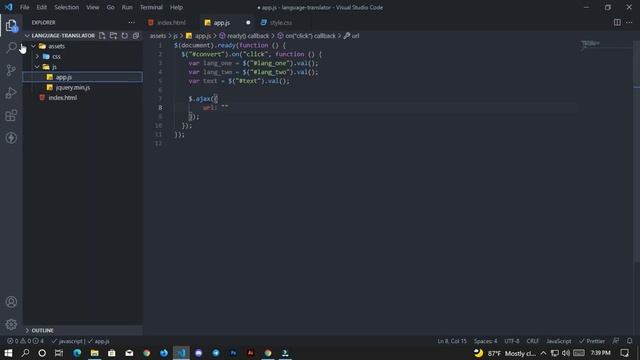Open the Run menu

(x=127, y=7)
